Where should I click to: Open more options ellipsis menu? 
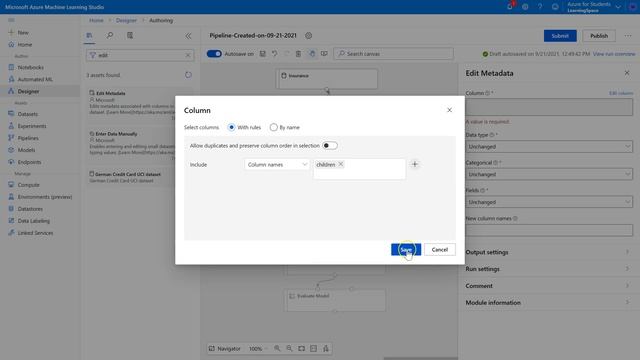click(x=628, y=36)
